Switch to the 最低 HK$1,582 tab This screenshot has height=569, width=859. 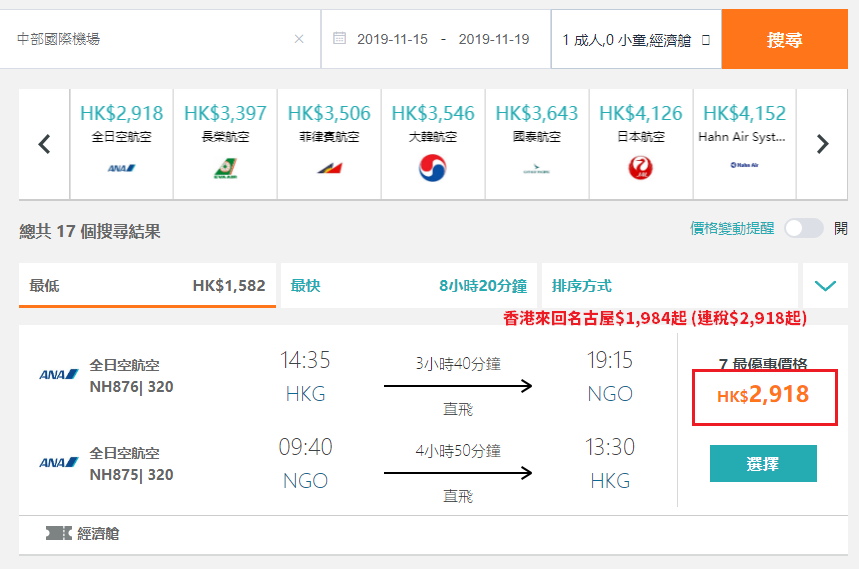pyautogui.click(x=147, y=285)
